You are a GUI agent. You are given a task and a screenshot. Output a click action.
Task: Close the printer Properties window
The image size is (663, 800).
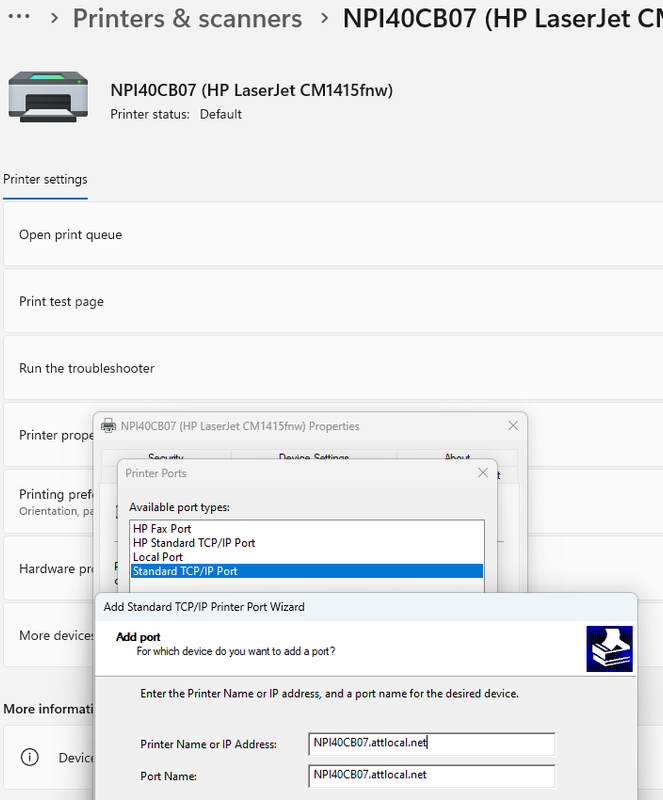[x=513, y=426]
